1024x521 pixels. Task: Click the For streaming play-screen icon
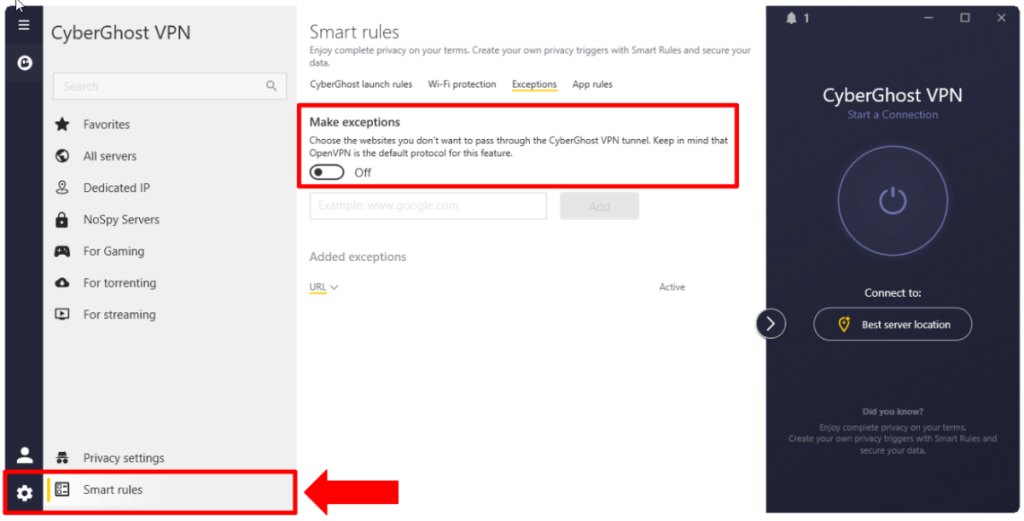(62, 314)
